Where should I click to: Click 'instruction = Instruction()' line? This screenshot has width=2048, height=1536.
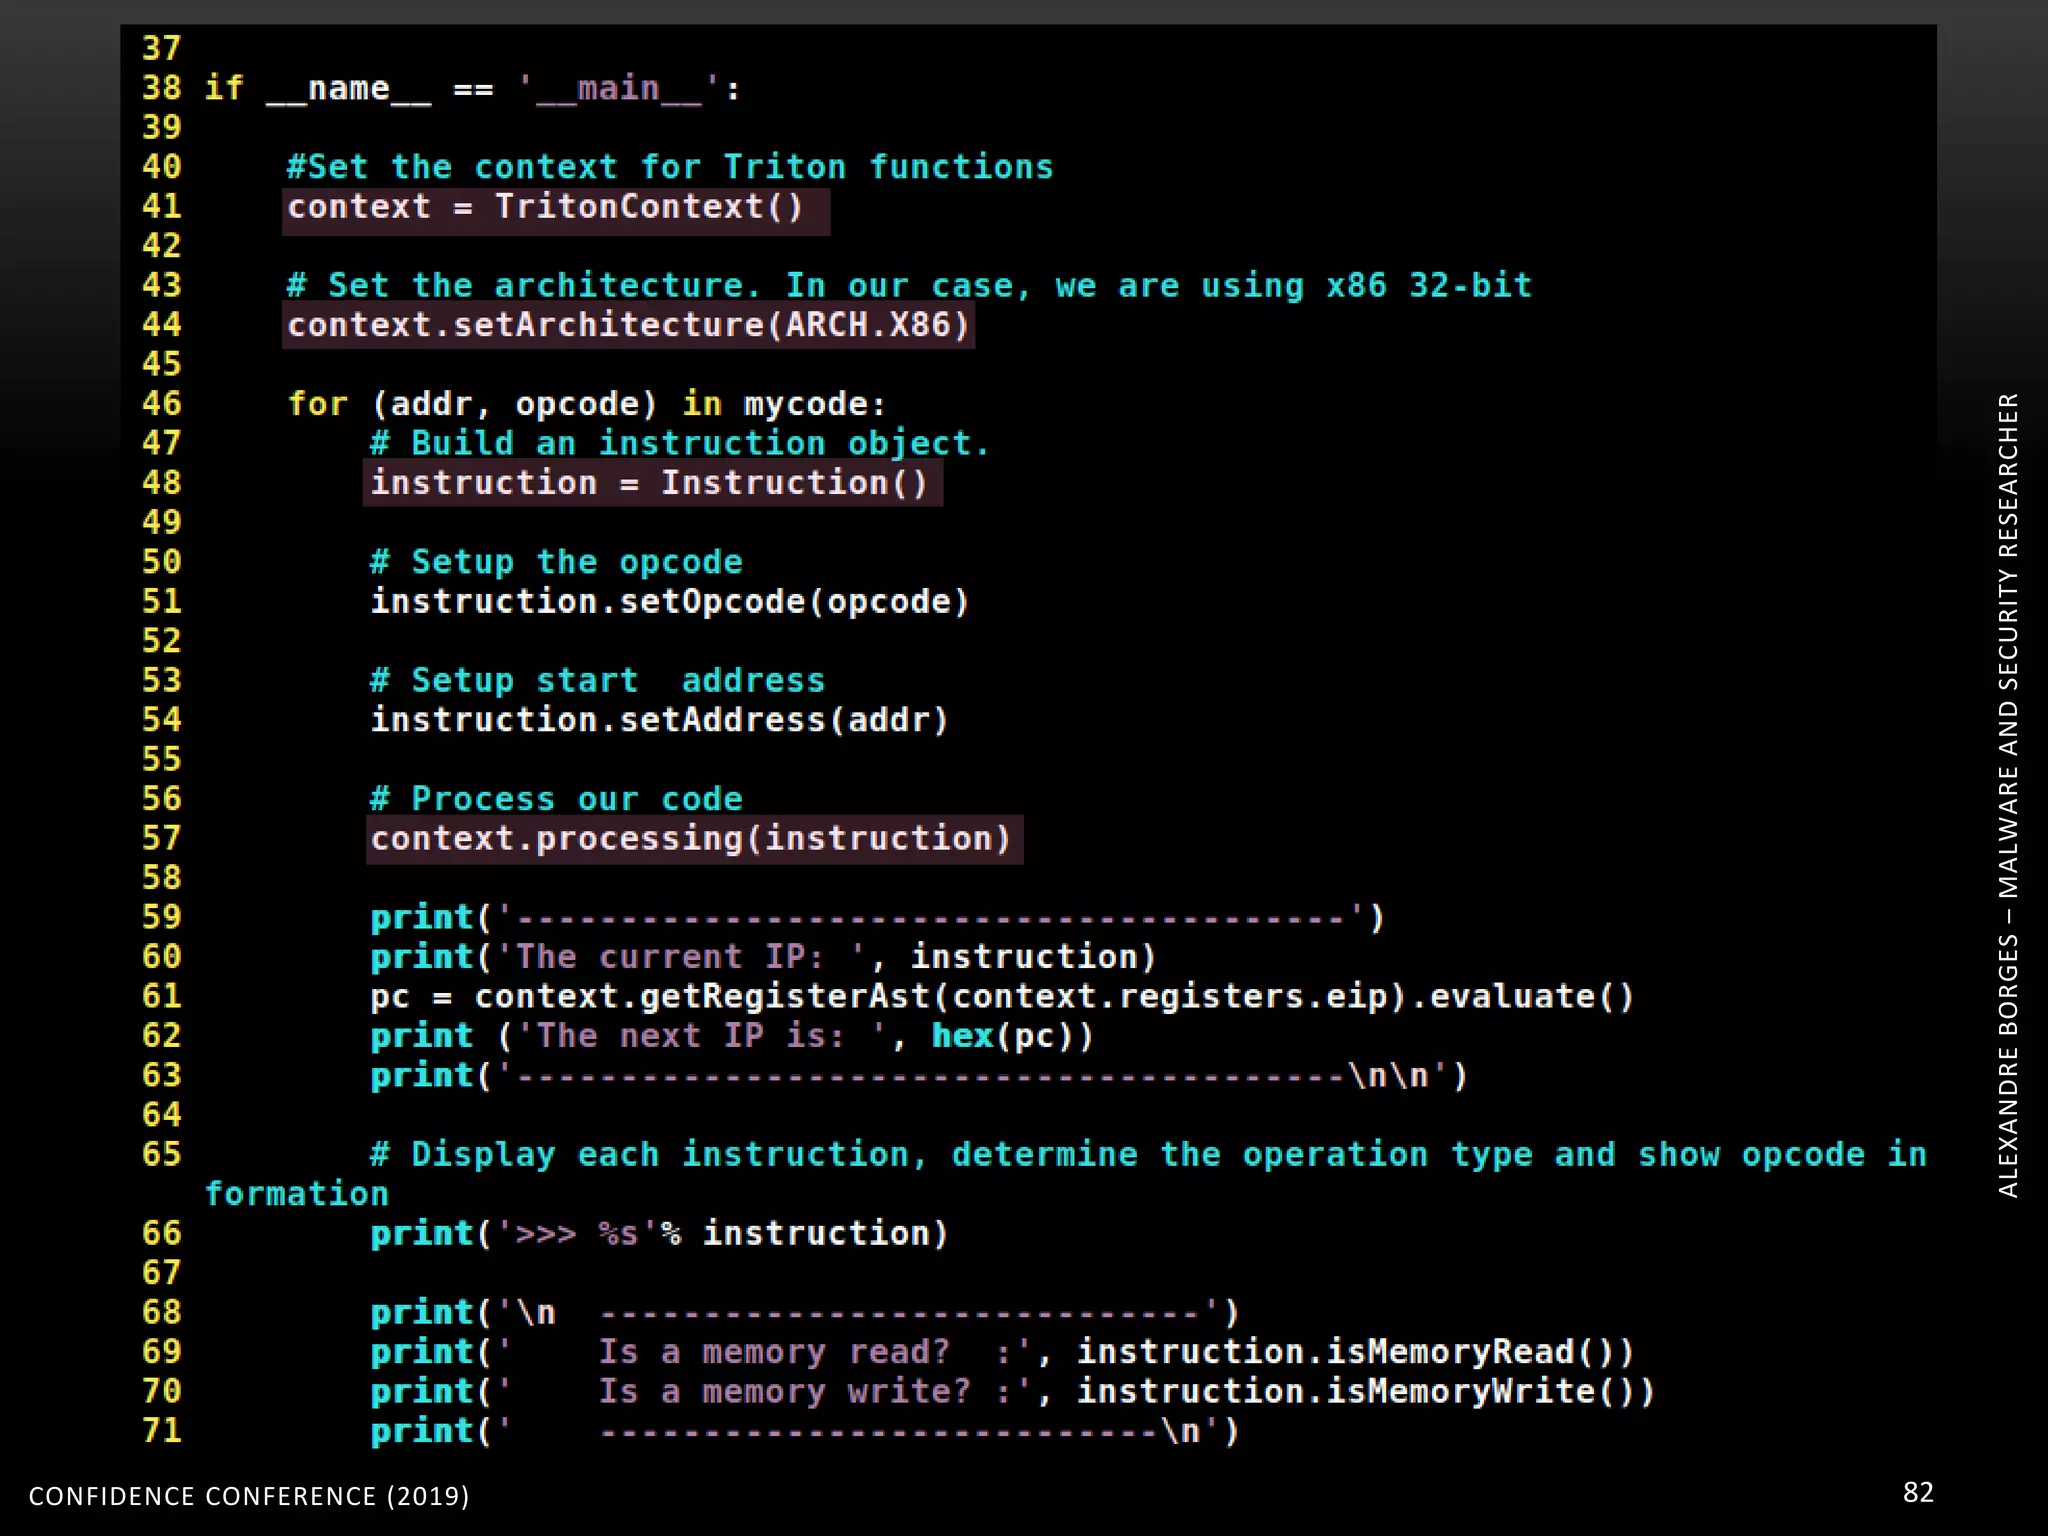(x=652, y=483)
